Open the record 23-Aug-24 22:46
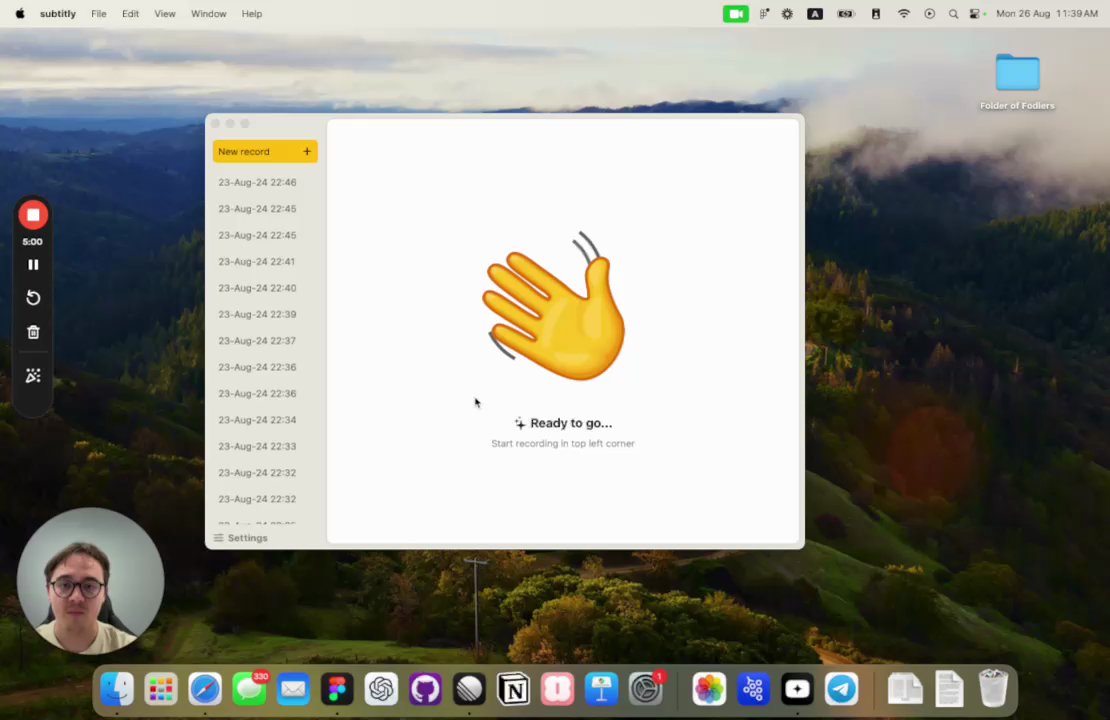Image resolution: width=1110 pixels, height=720 pixels. (257, 183)
